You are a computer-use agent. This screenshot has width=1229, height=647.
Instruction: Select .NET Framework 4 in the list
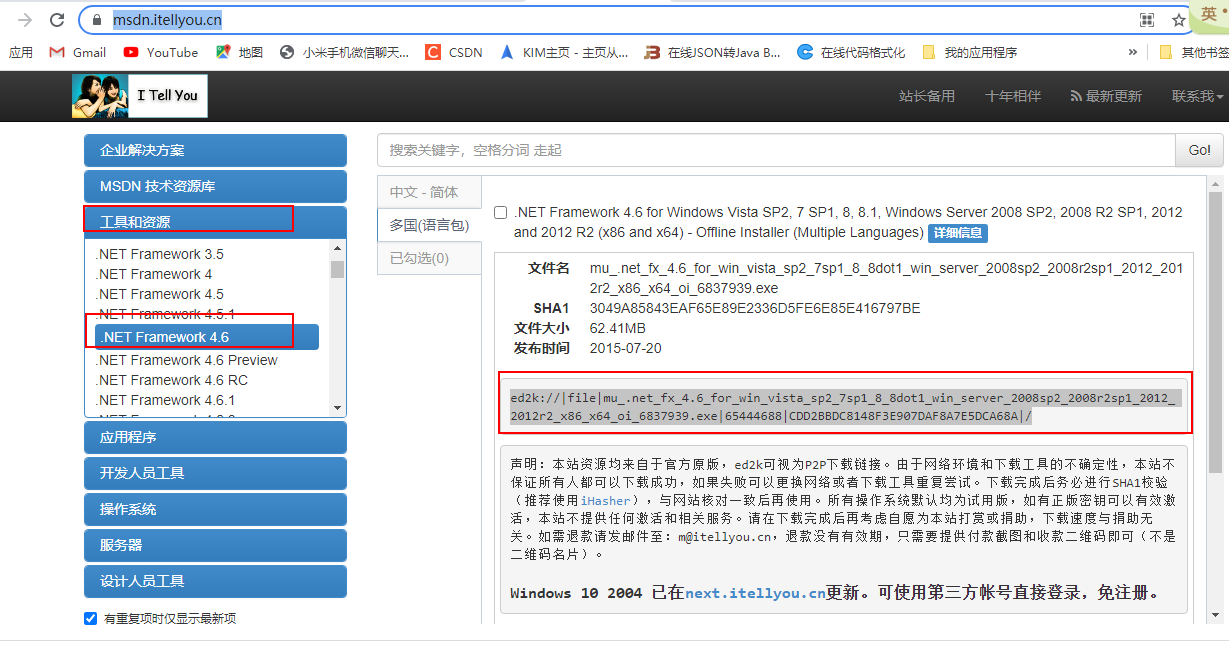pos(154,274)
